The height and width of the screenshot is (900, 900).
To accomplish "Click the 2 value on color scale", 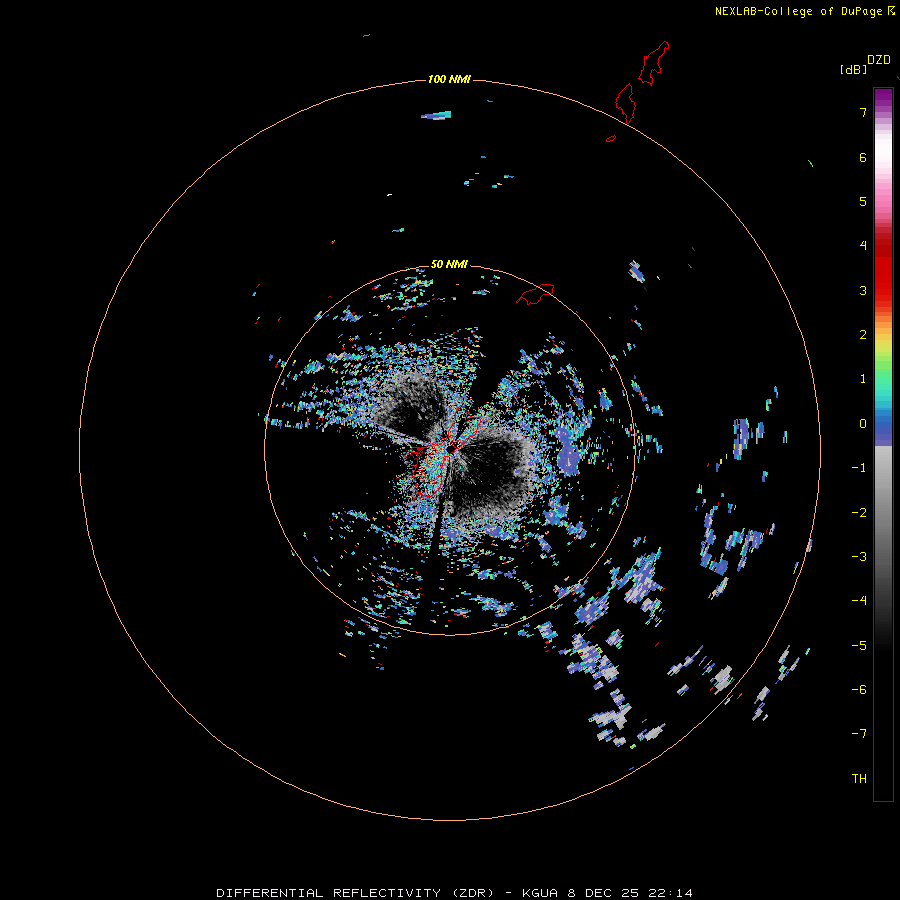I will click(x=863, y=335).
